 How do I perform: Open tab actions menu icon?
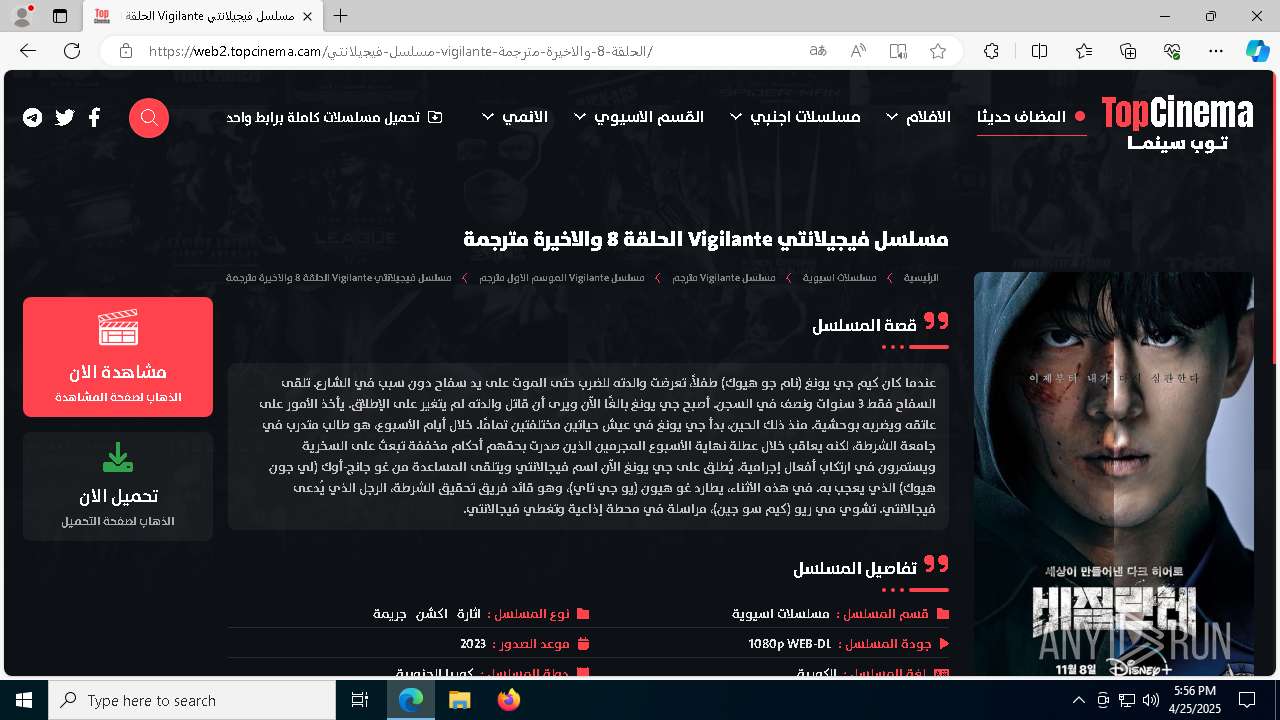tap(60, 16)
